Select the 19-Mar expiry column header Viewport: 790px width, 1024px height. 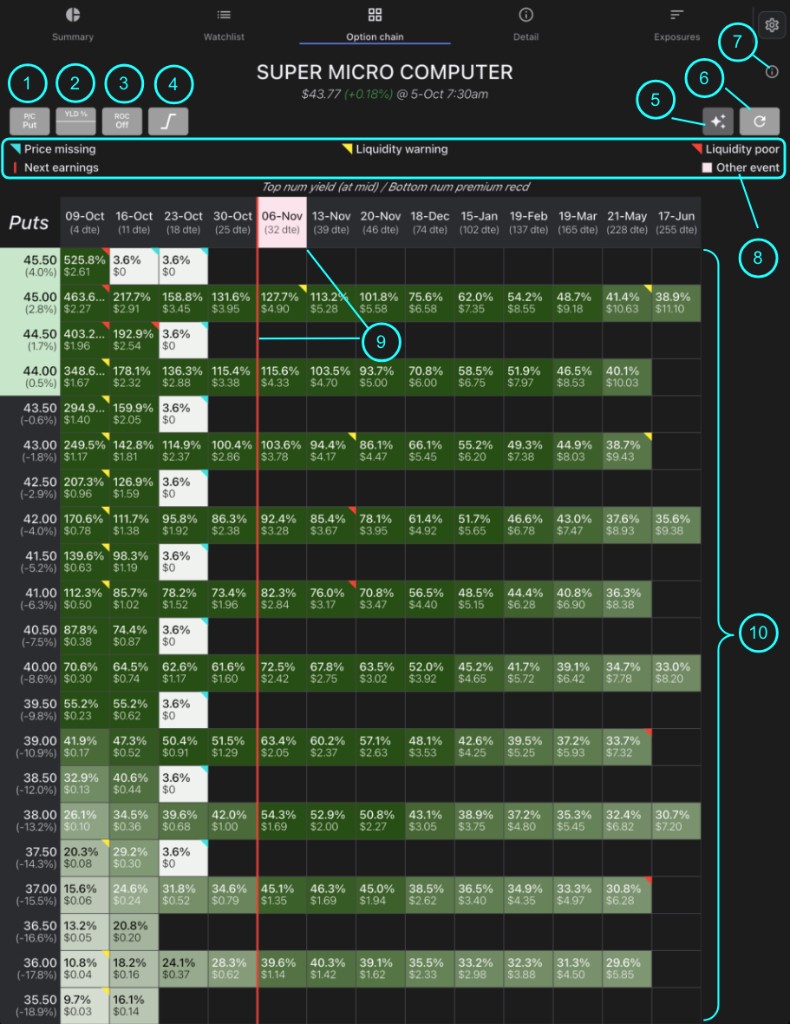pos(578,222)
